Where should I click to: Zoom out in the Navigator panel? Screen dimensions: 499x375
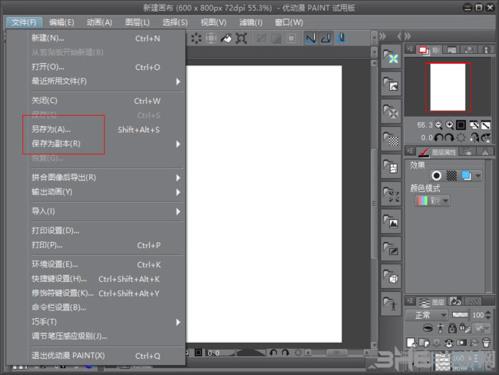(439, 125)
